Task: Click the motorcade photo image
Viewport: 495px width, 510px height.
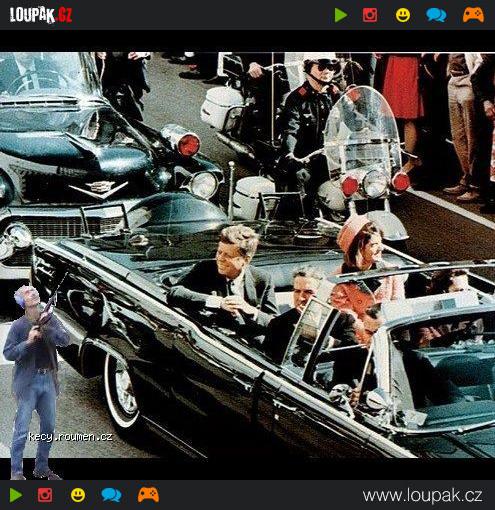Action: pyautogui.click(x=247, y=255)
